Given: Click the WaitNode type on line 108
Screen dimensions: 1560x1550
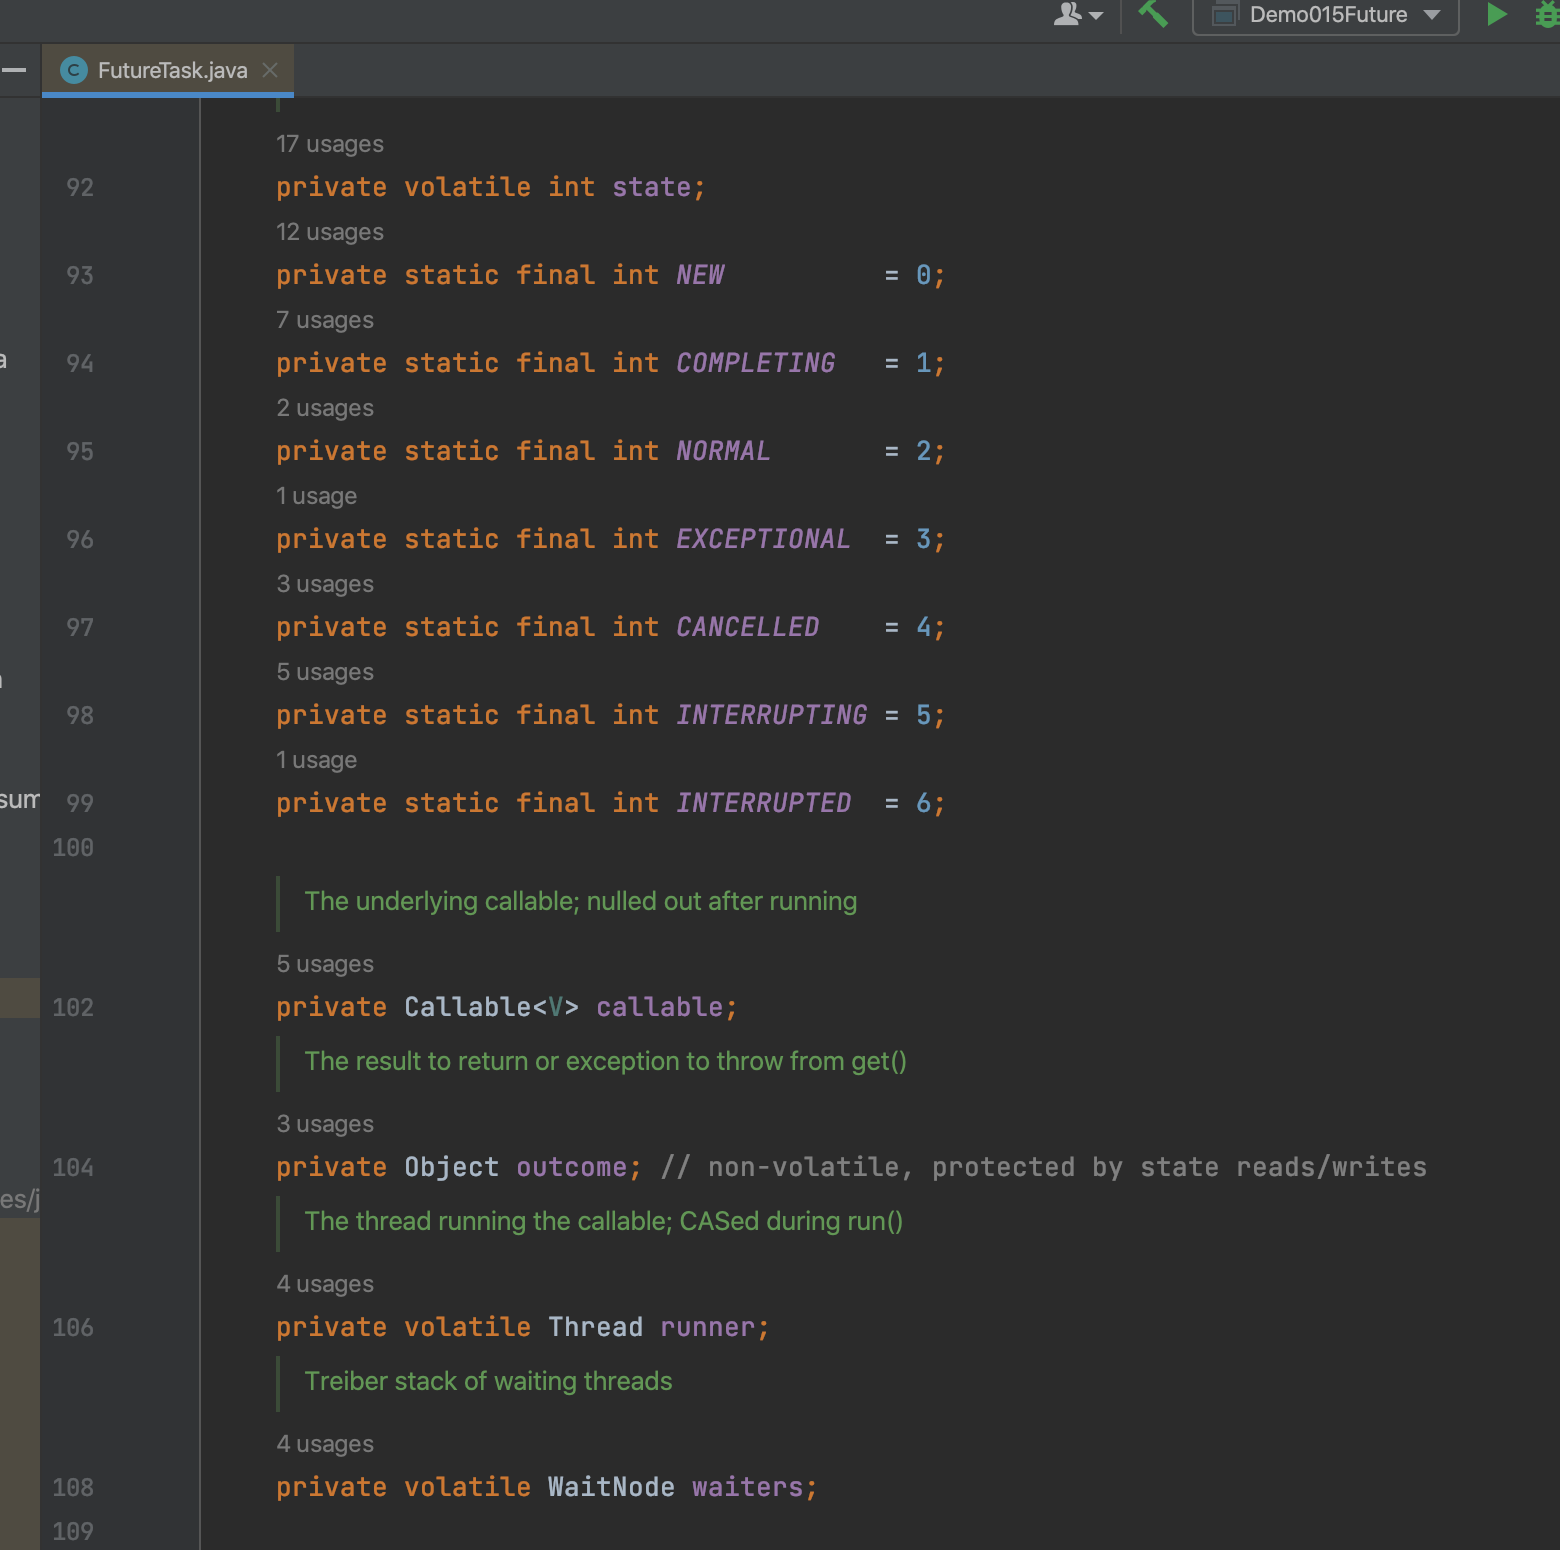Looking at the screenshot, I should [x=610, y=1487].
